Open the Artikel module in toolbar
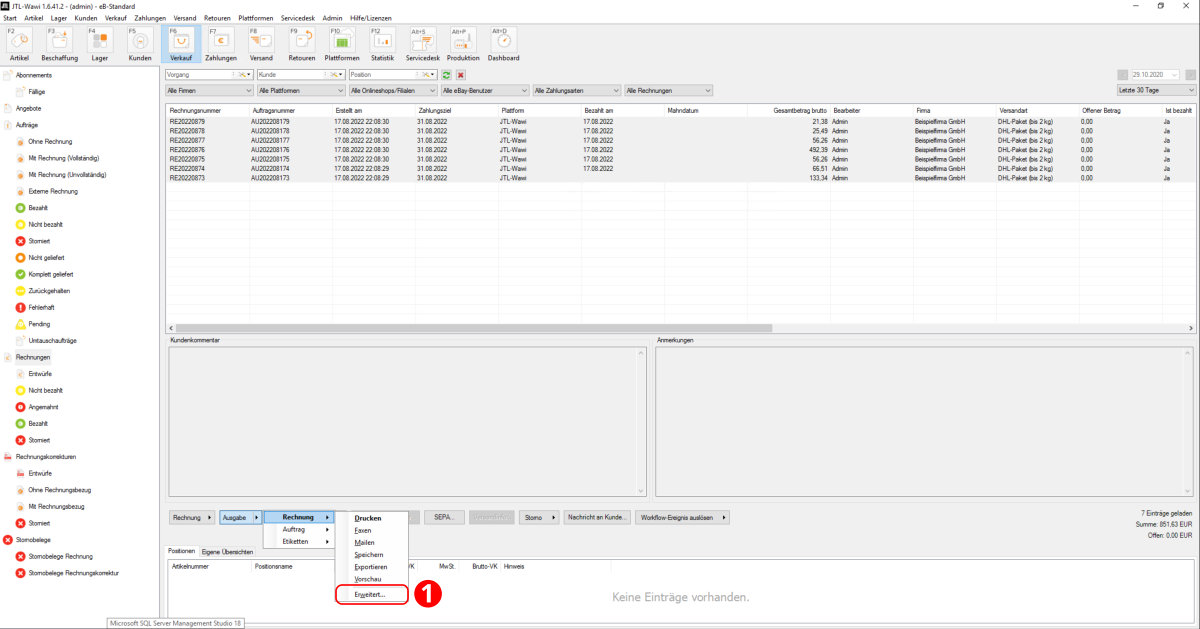 [19, 43]
